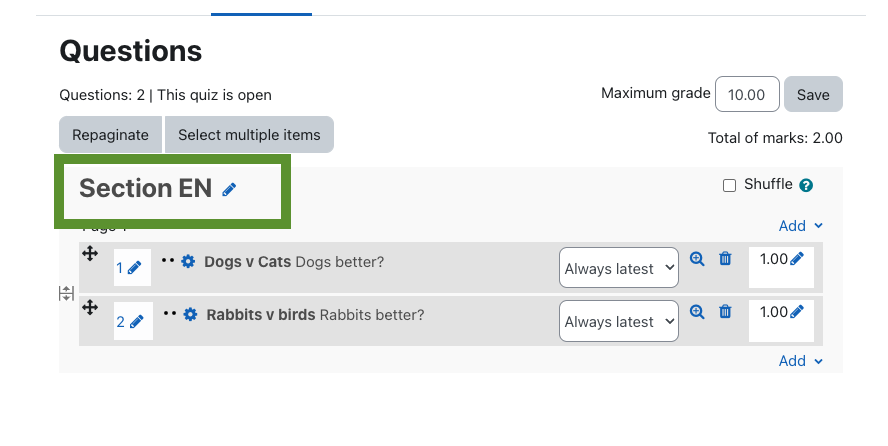
Task: Click the Maximum grade input field
Action: pyautogui.click(x=747, y=94)
